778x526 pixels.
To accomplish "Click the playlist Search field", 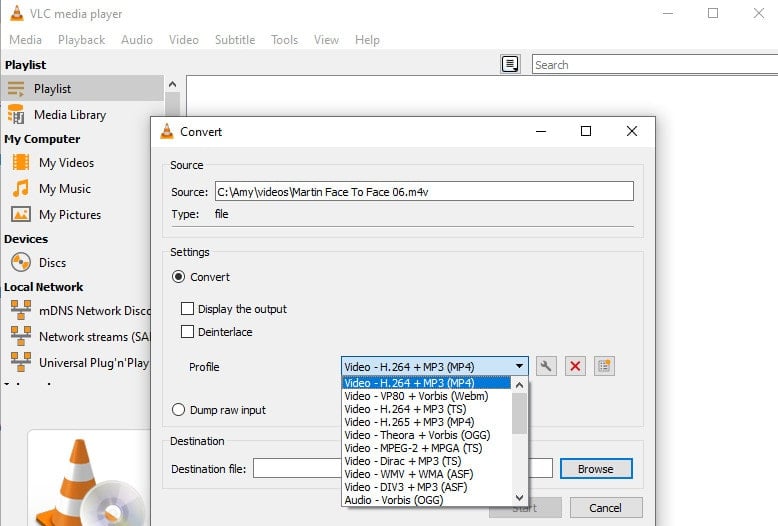I will (655, 65).
